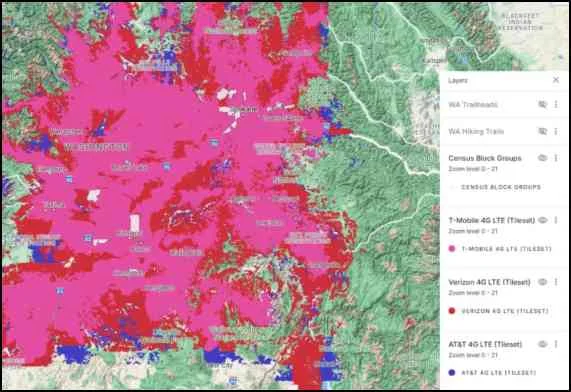Click the pink T-Mobile legend swatch

click(x=452, y=249)
